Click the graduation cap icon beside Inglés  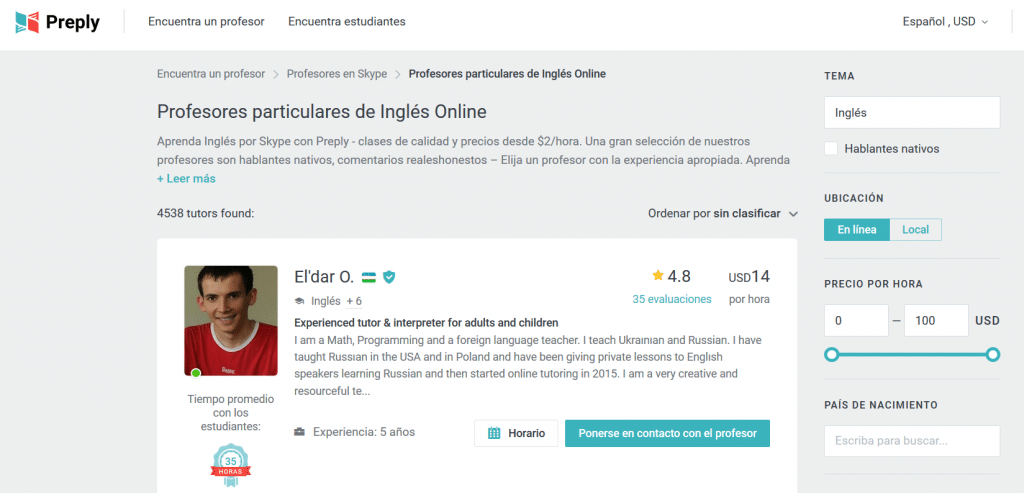[299, 301]
